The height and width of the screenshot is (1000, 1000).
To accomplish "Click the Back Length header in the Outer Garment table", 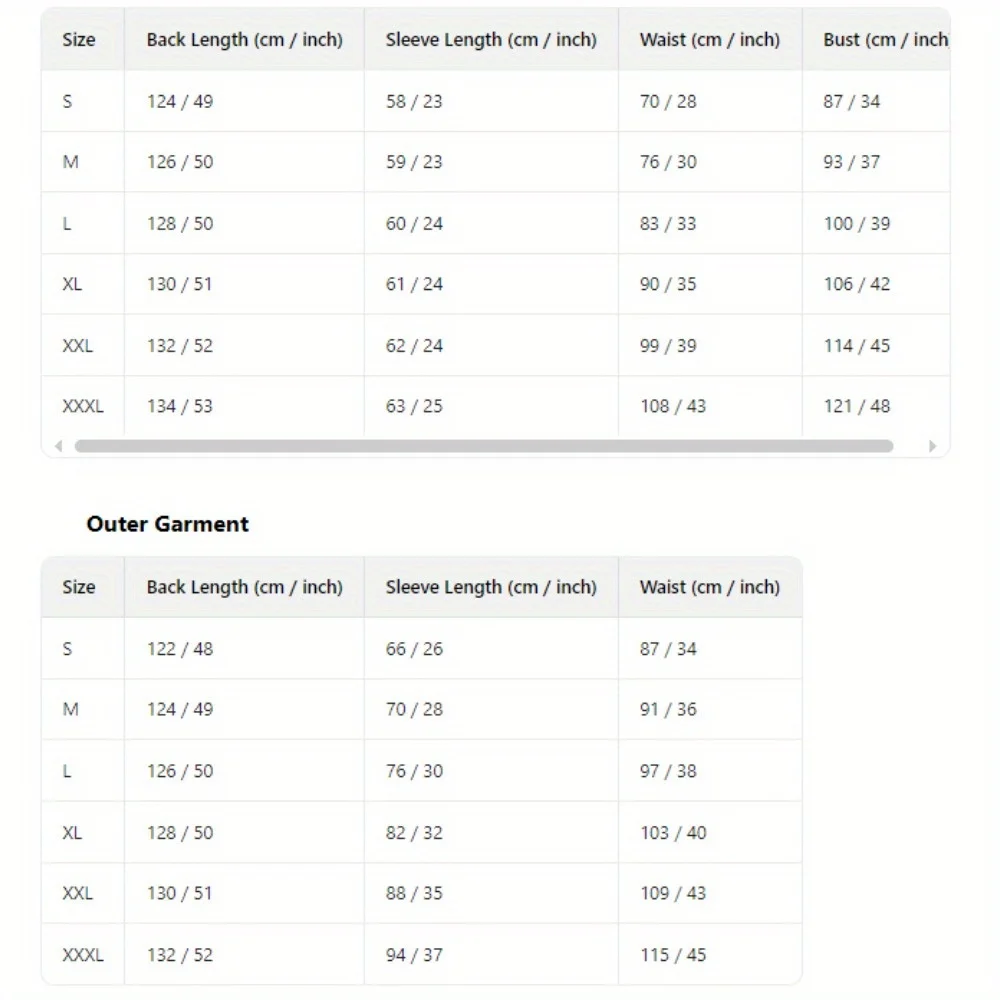I will point(244,587).
